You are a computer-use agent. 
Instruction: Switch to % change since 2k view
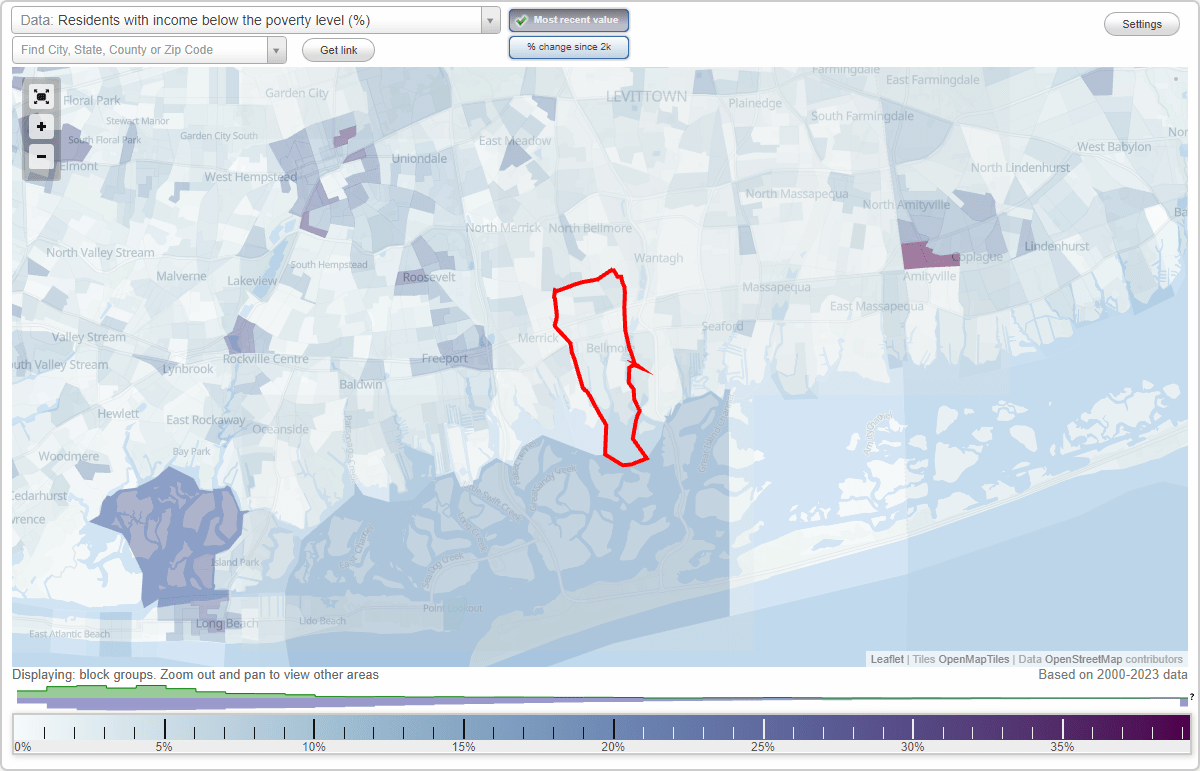(x=569, y=46)
